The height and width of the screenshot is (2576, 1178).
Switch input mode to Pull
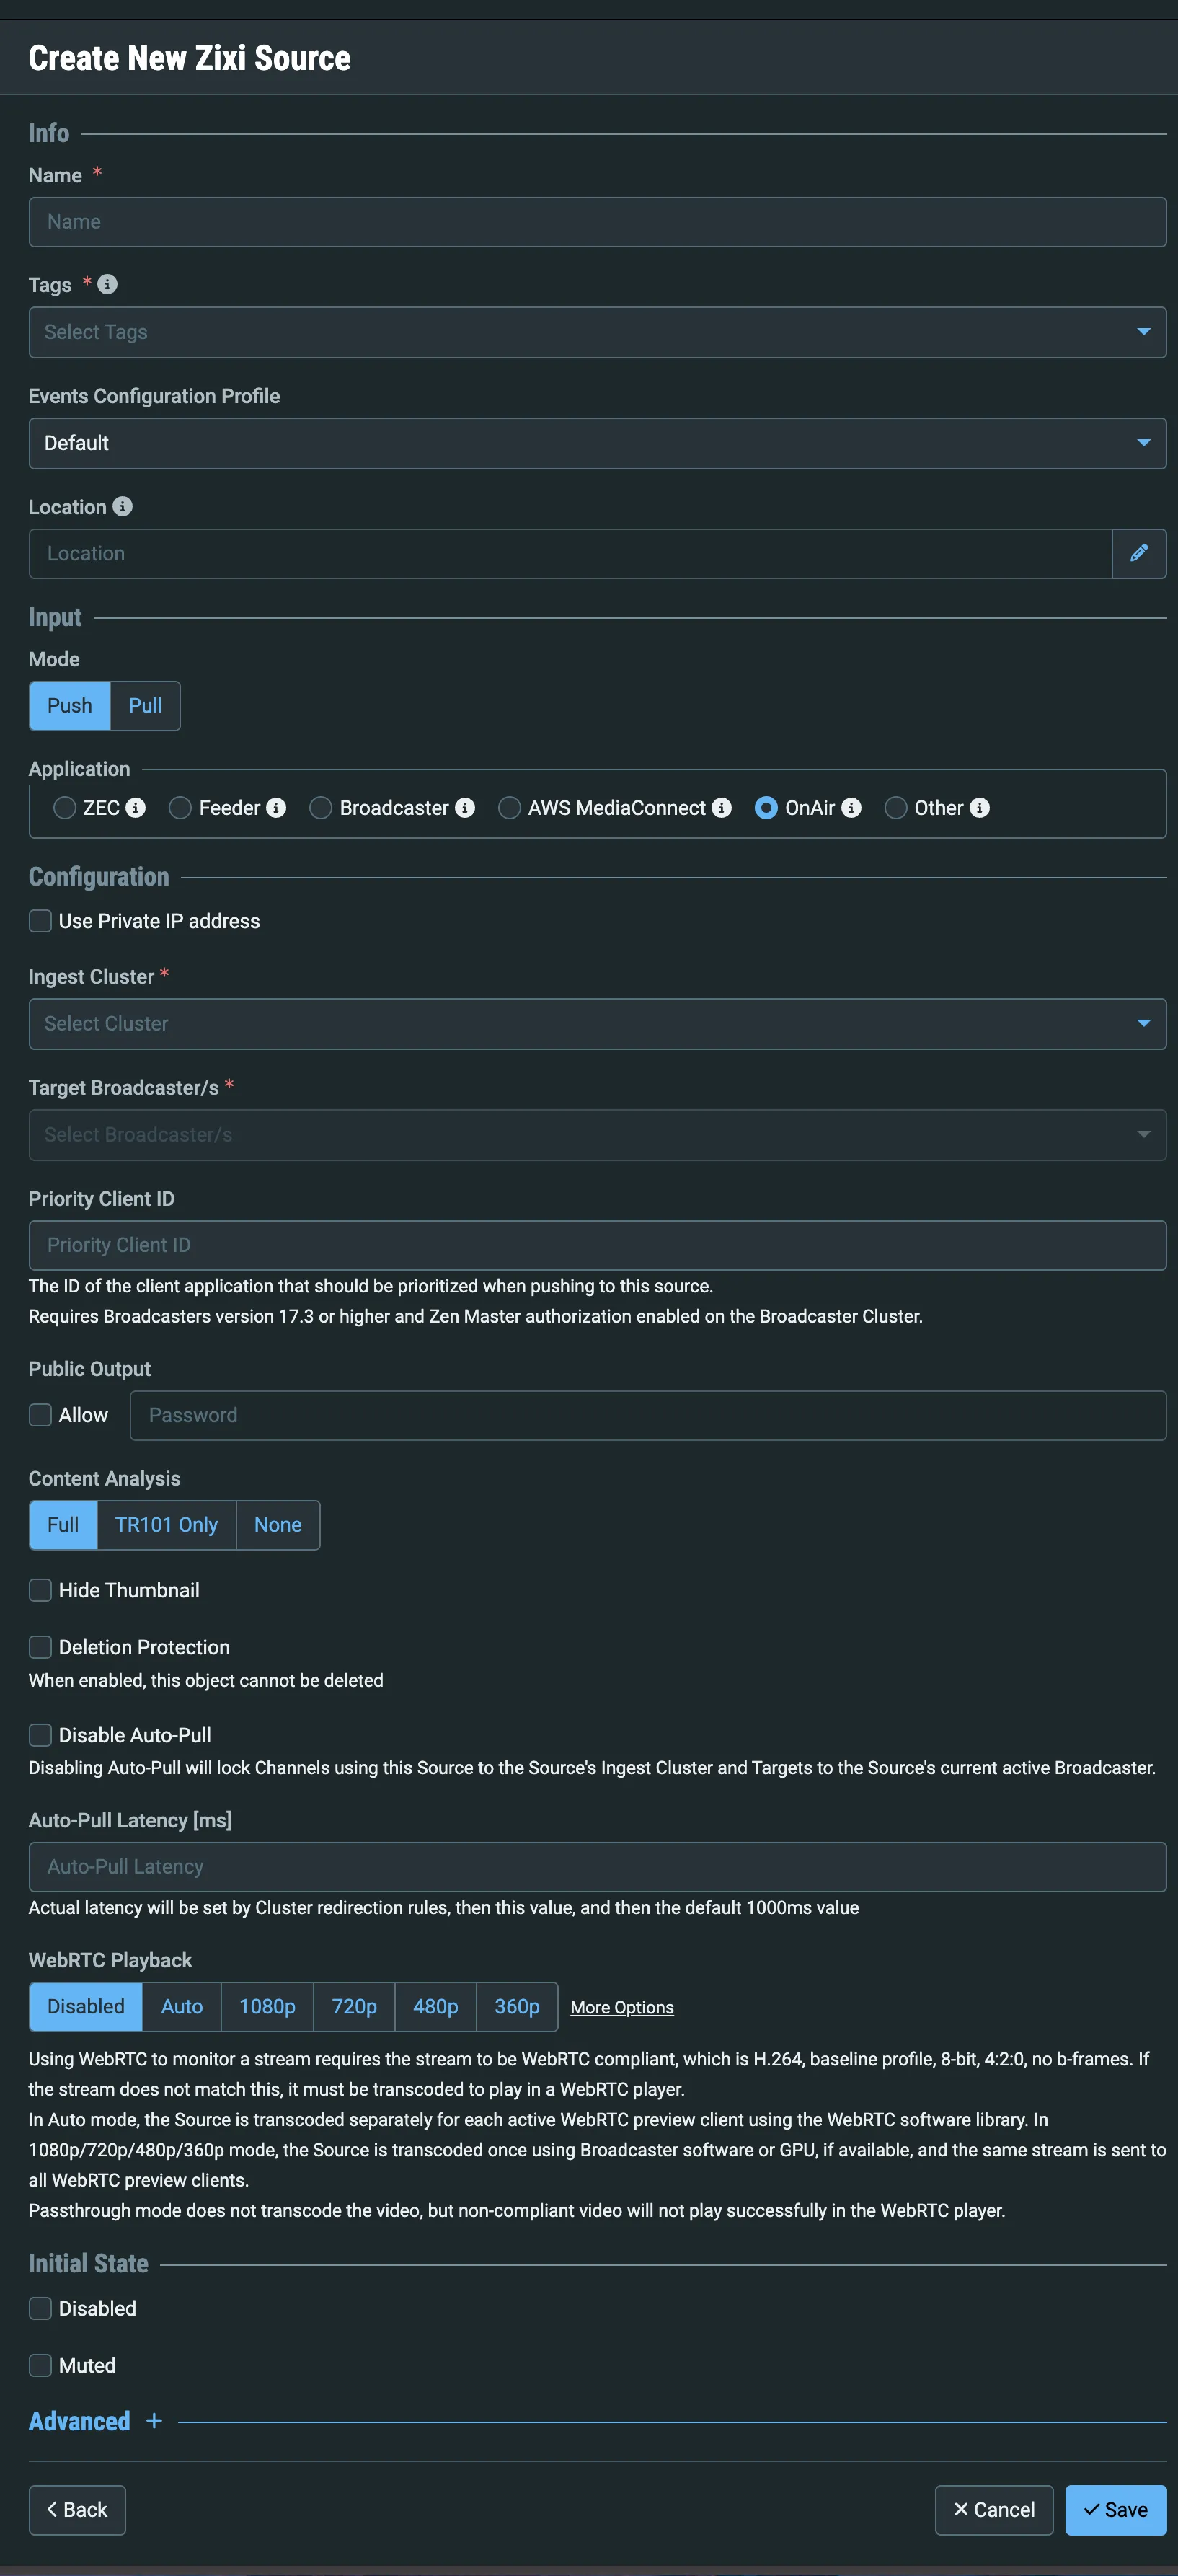pos(145,706)
